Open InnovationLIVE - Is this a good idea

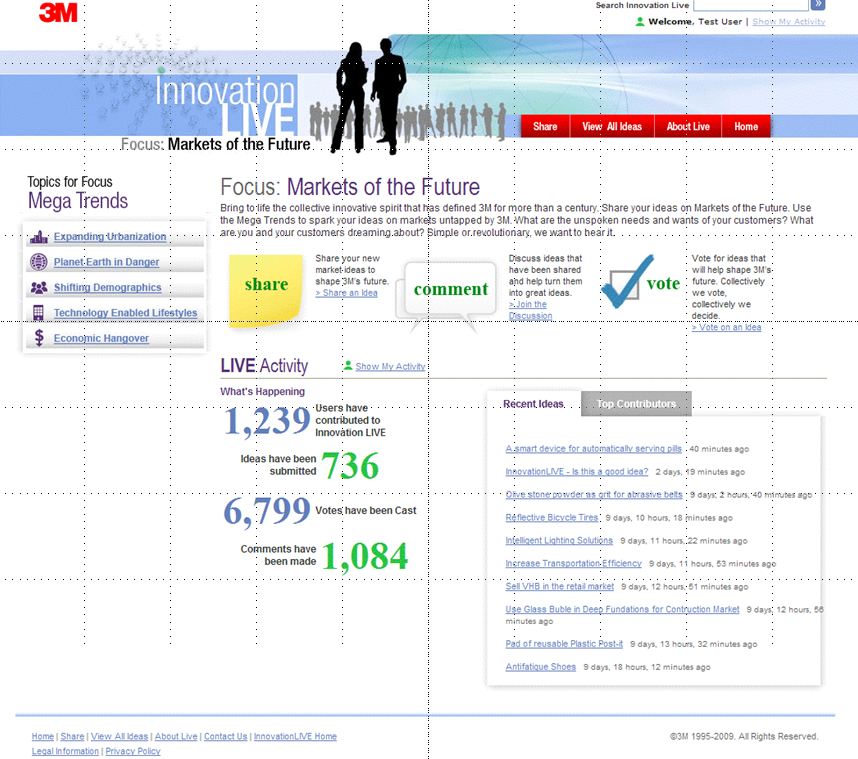point(577,472)
